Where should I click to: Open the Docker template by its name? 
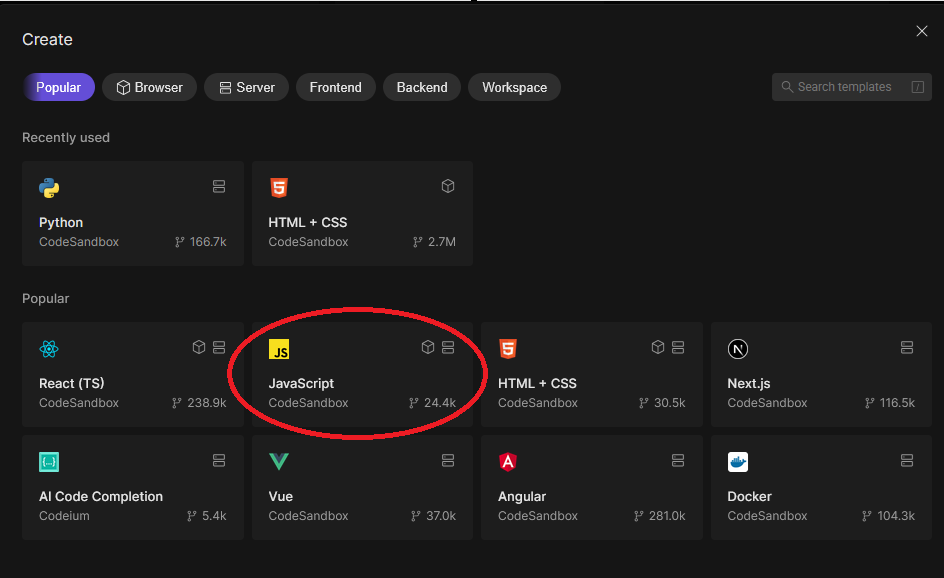tap(750, 496)
